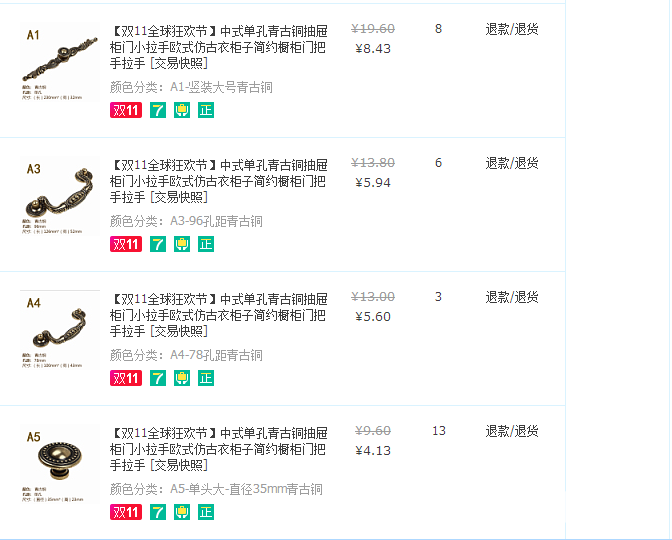This screenshot has height=540, width=672.
Task: Click the green 正 icon on the A1 item
Action: point(206,110)
